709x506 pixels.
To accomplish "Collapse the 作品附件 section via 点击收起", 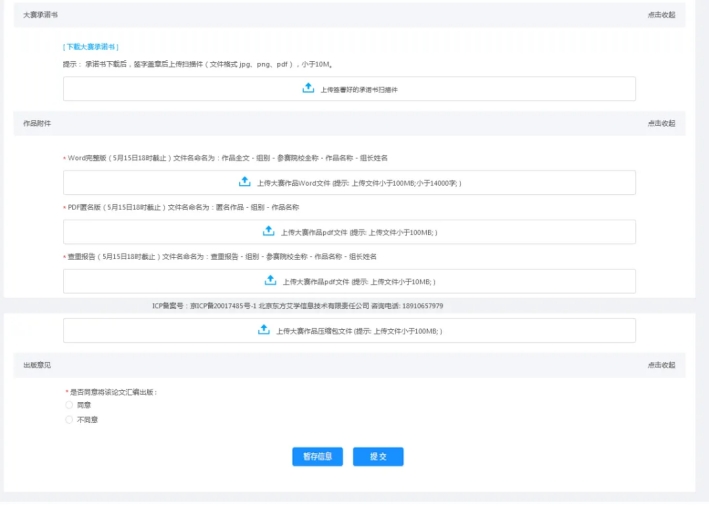I will pyautogui.click(x=660, y=124).
